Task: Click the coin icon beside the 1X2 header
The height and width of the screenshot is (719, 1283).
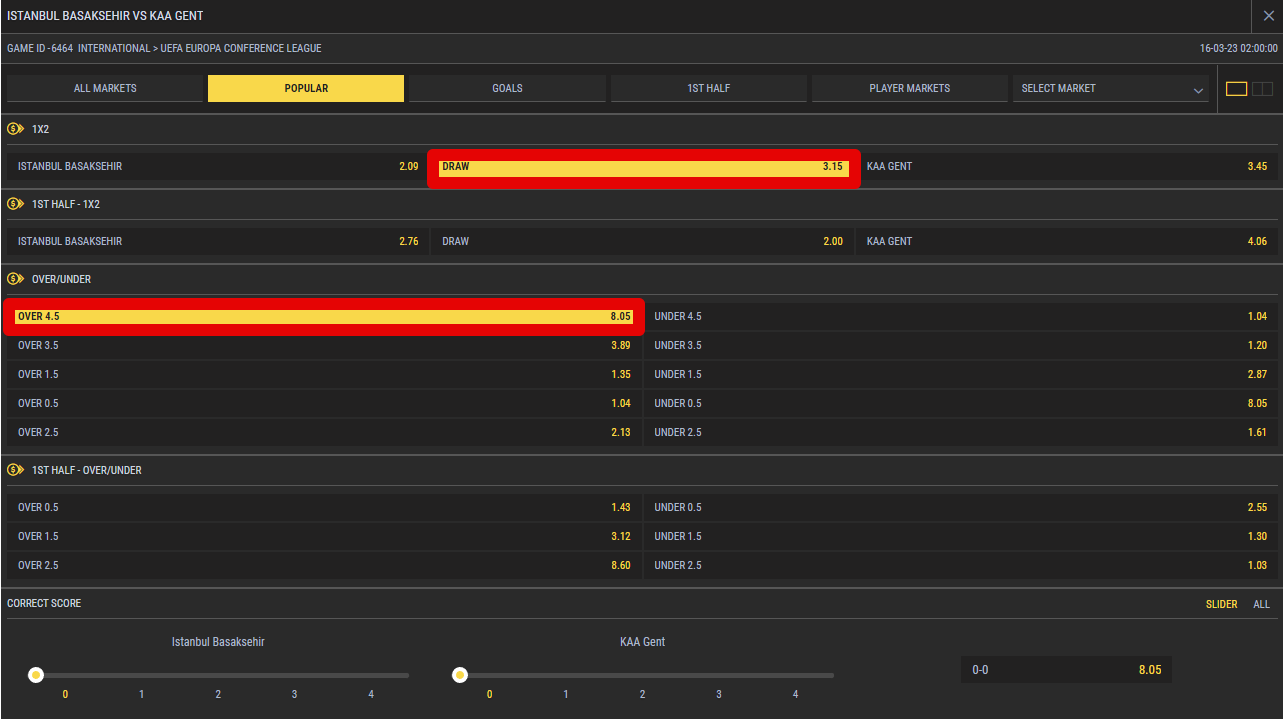Action: (15, 129)
